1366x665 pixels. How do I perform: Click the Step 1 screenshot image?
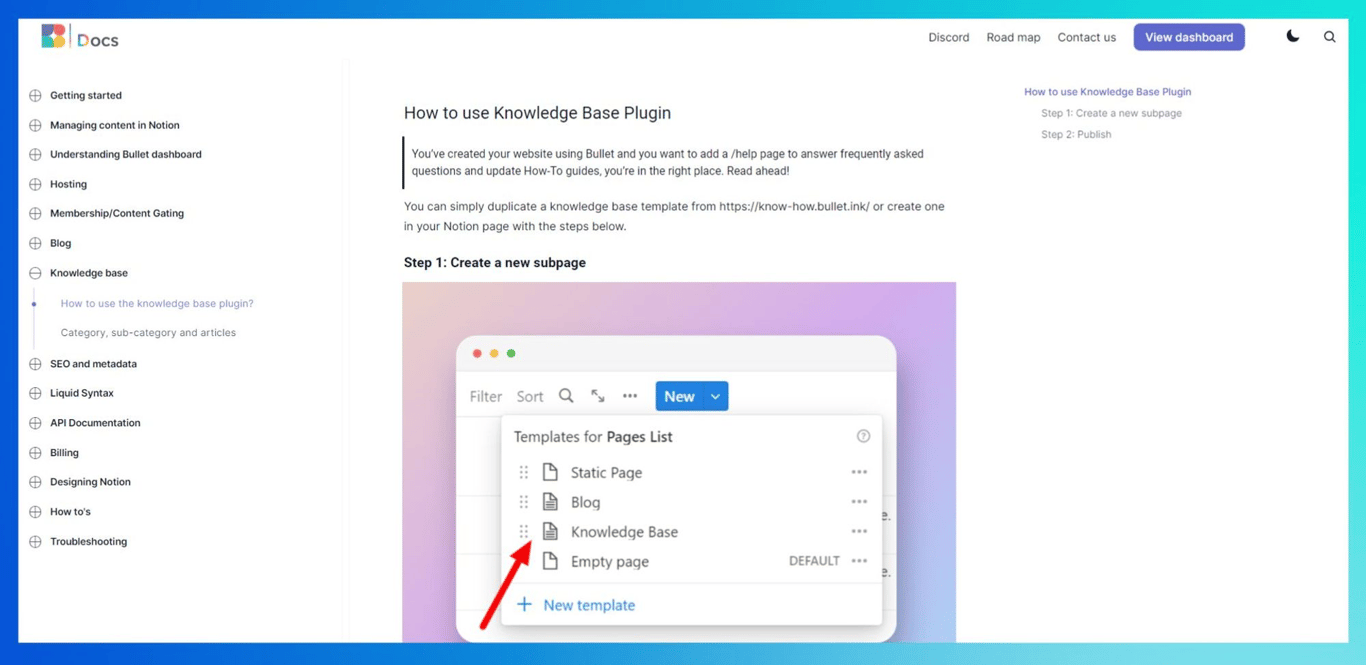point(679,462)
